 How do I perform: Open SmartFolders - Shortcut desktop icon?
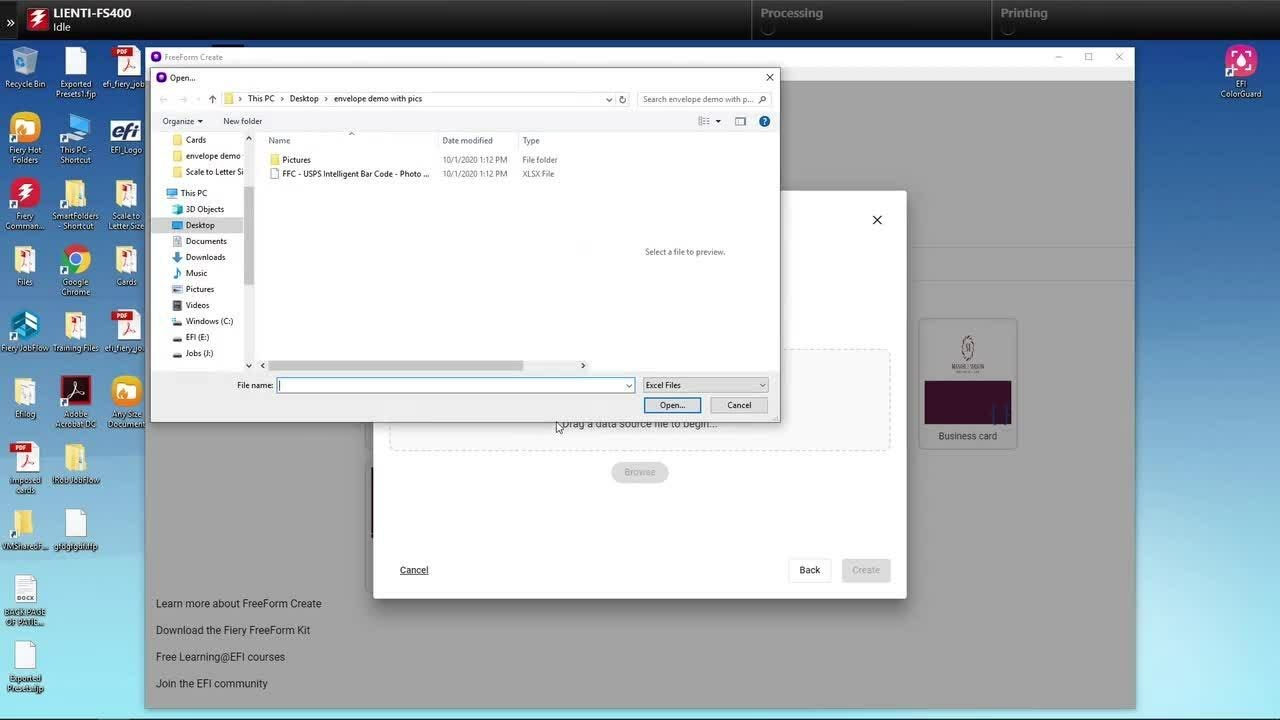(76, 204)
